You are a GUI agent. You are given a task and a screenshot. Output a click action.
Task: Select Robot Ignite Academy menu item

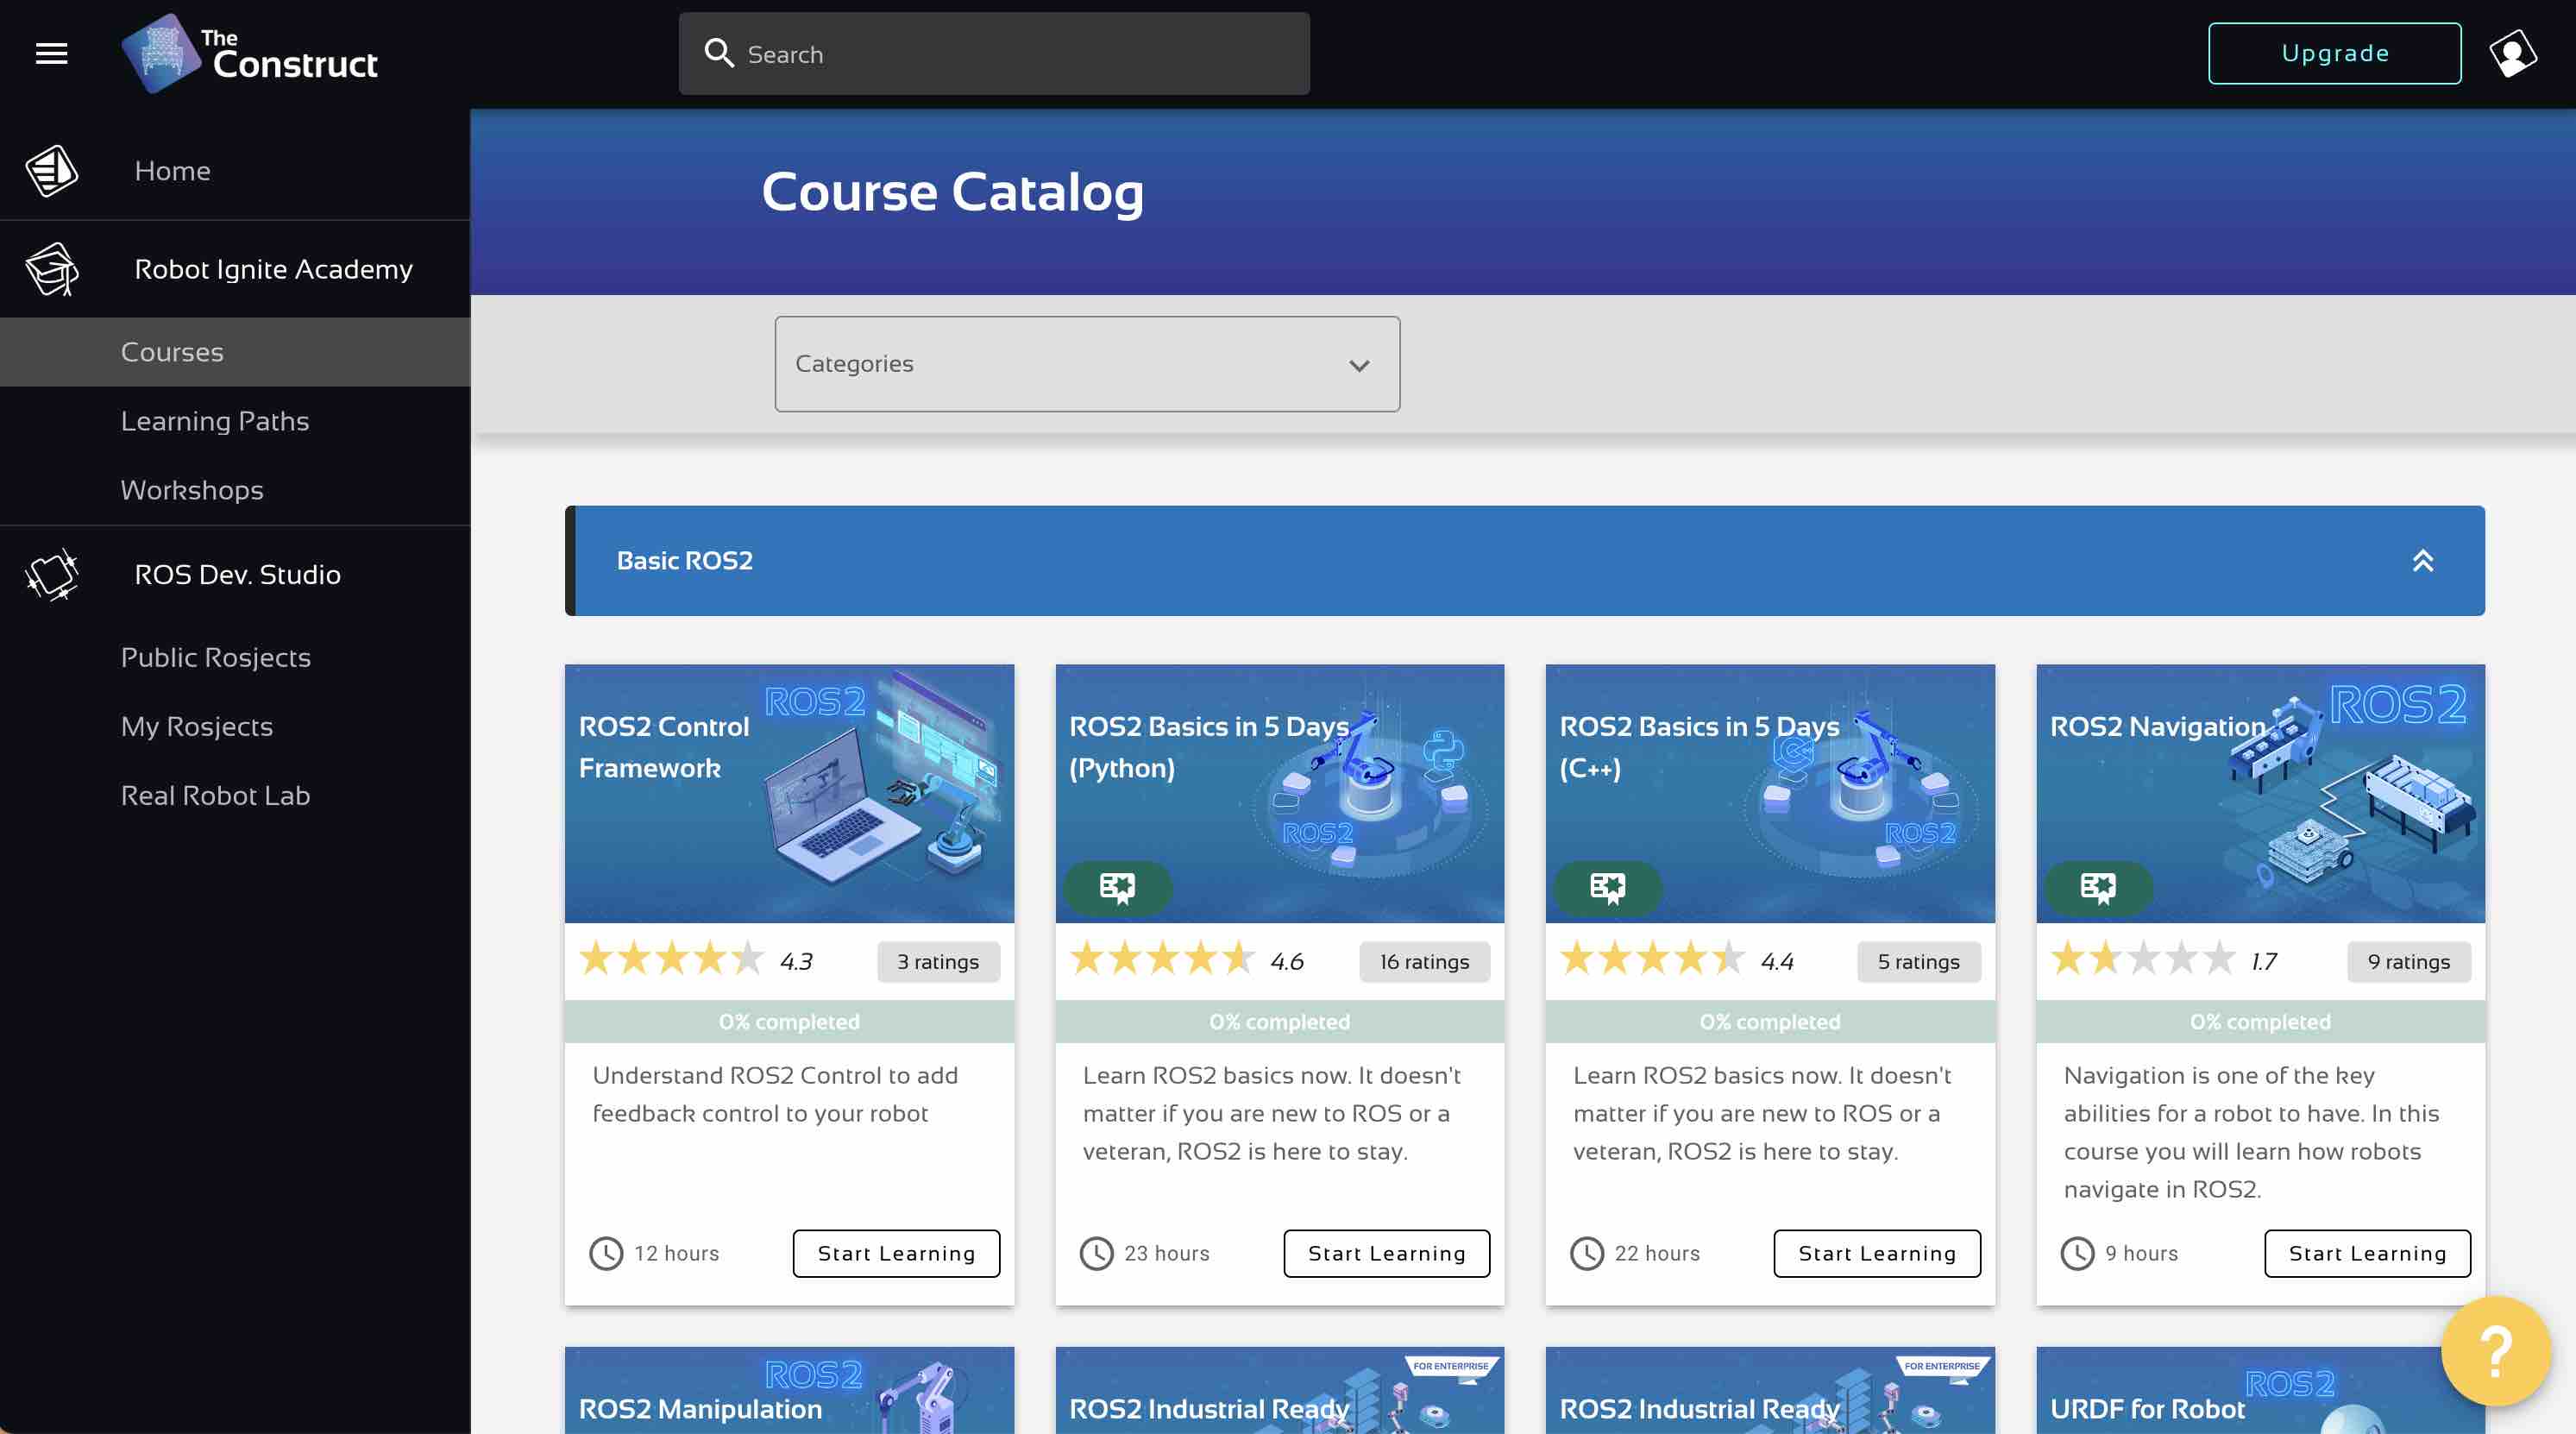[235, 269]
